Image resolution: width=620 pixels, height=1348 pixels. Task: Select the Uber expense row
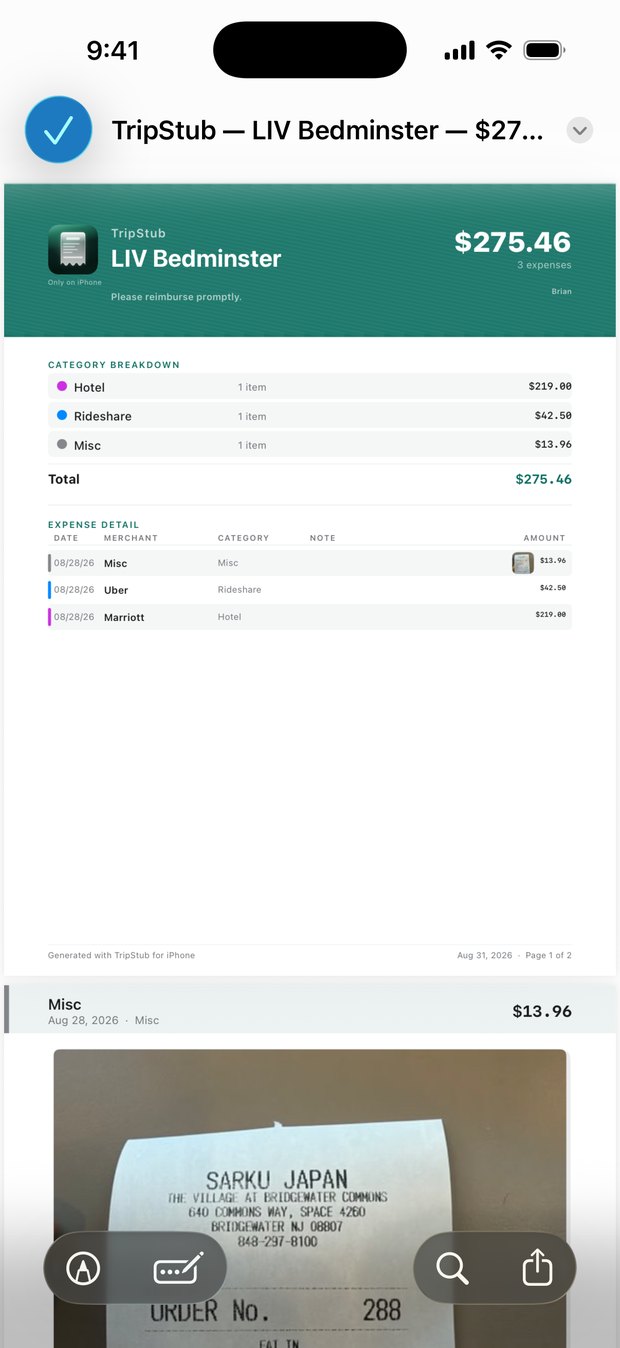310,590
